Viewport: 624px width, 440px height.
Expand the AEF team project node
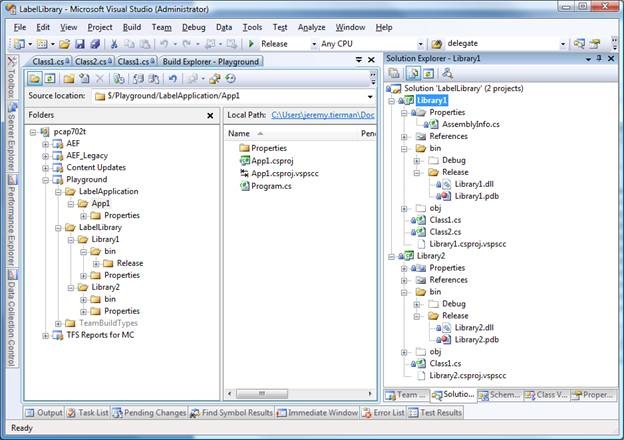point(45,144)
